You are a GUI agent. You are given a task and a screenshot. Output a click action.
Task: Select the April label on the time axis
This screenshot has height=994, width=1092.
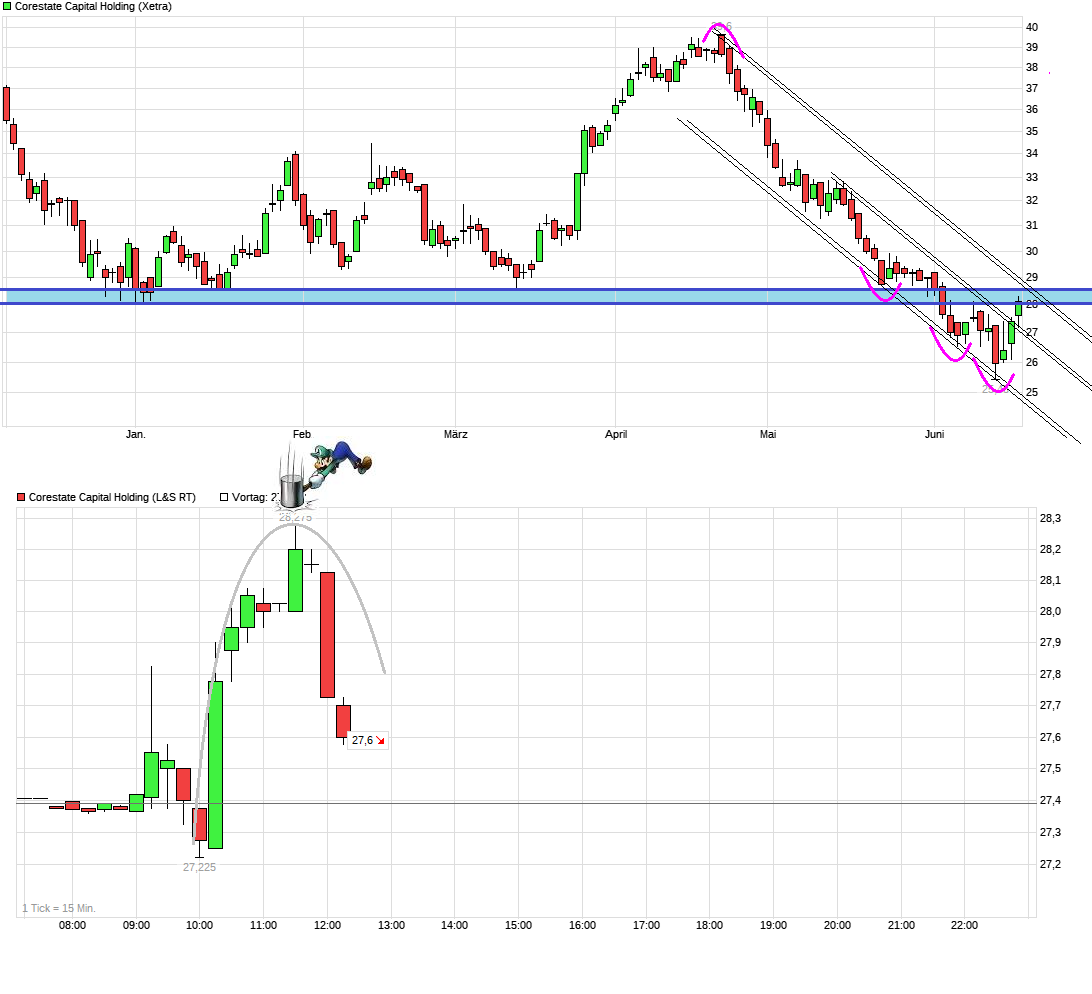pyautogui.click(x=616, y=434)
